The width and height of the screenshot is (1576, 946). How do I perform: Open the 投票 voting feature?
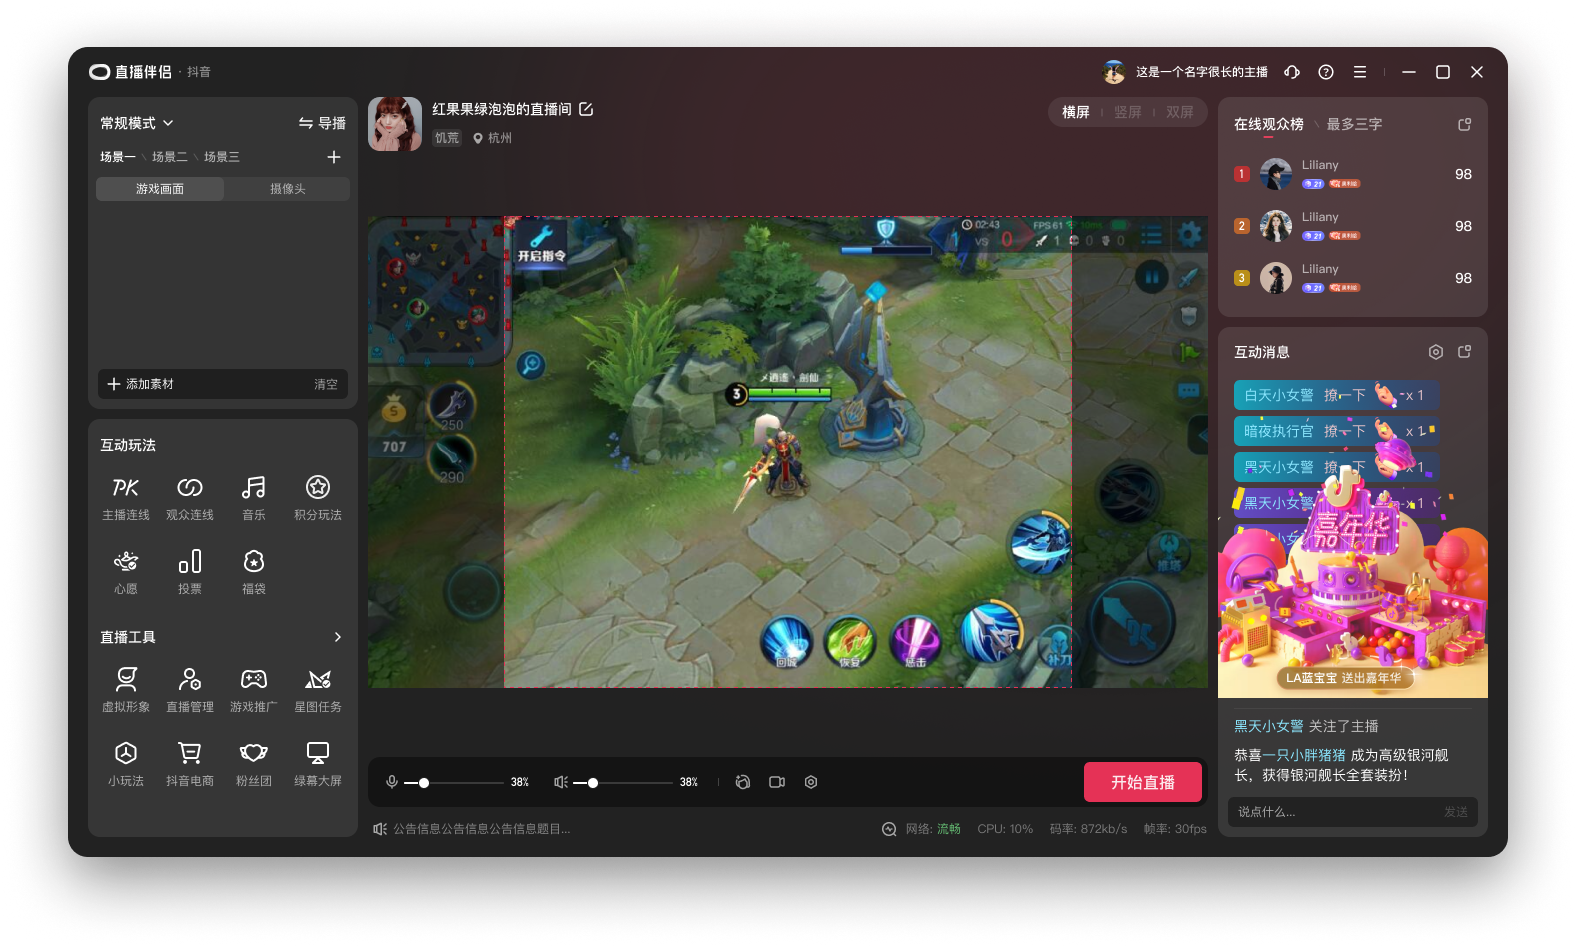190,572
